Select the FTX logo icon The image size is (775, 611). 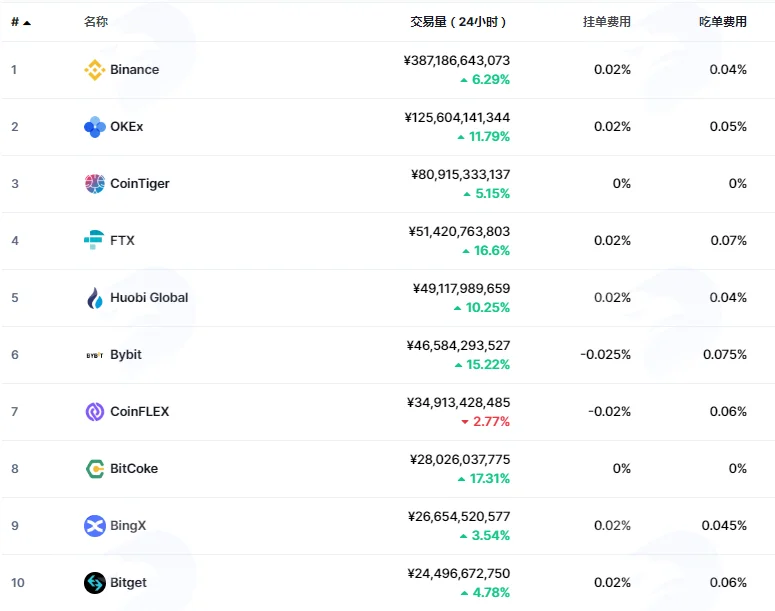coord(94,240)
